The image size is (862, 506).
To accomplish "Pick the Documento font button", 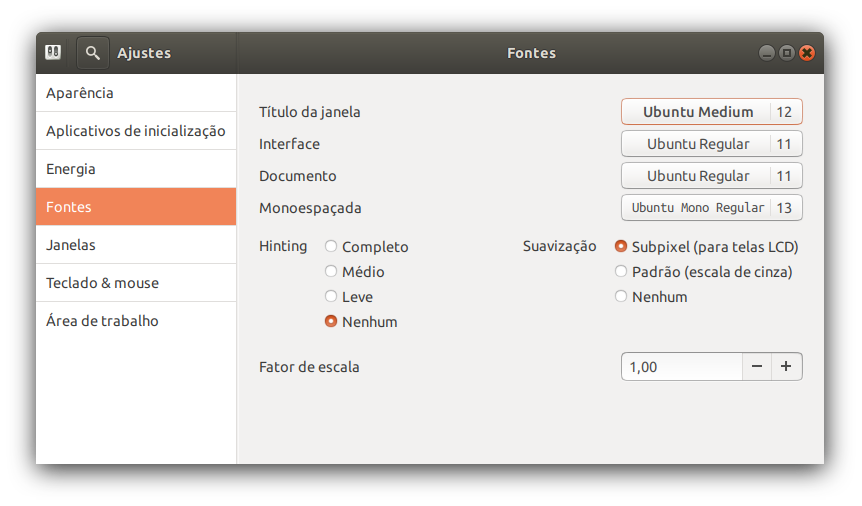I will (x=711, y=176).
